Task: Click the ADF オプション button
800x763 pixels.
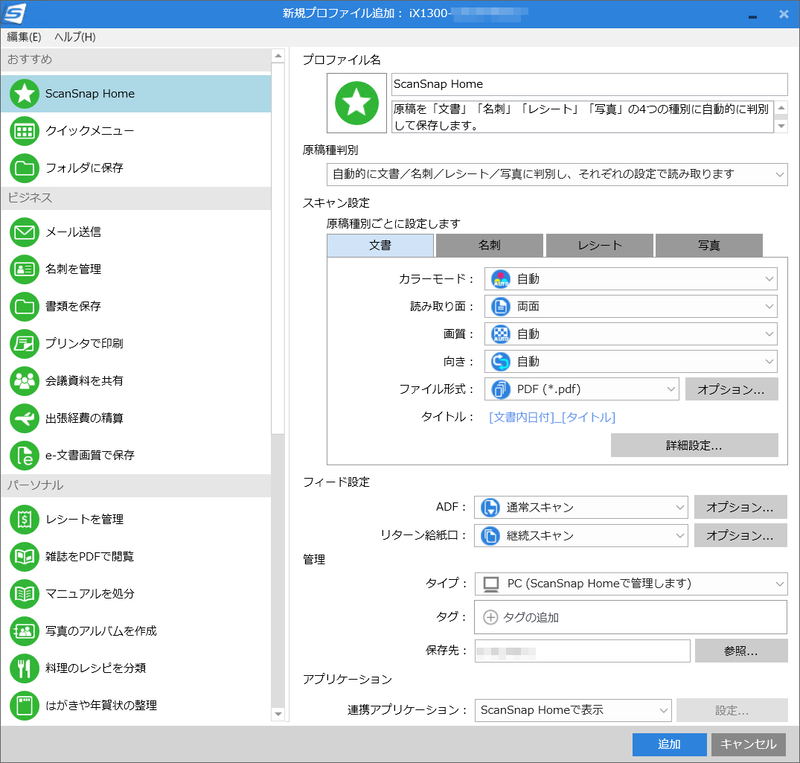Action: (740, 507)
